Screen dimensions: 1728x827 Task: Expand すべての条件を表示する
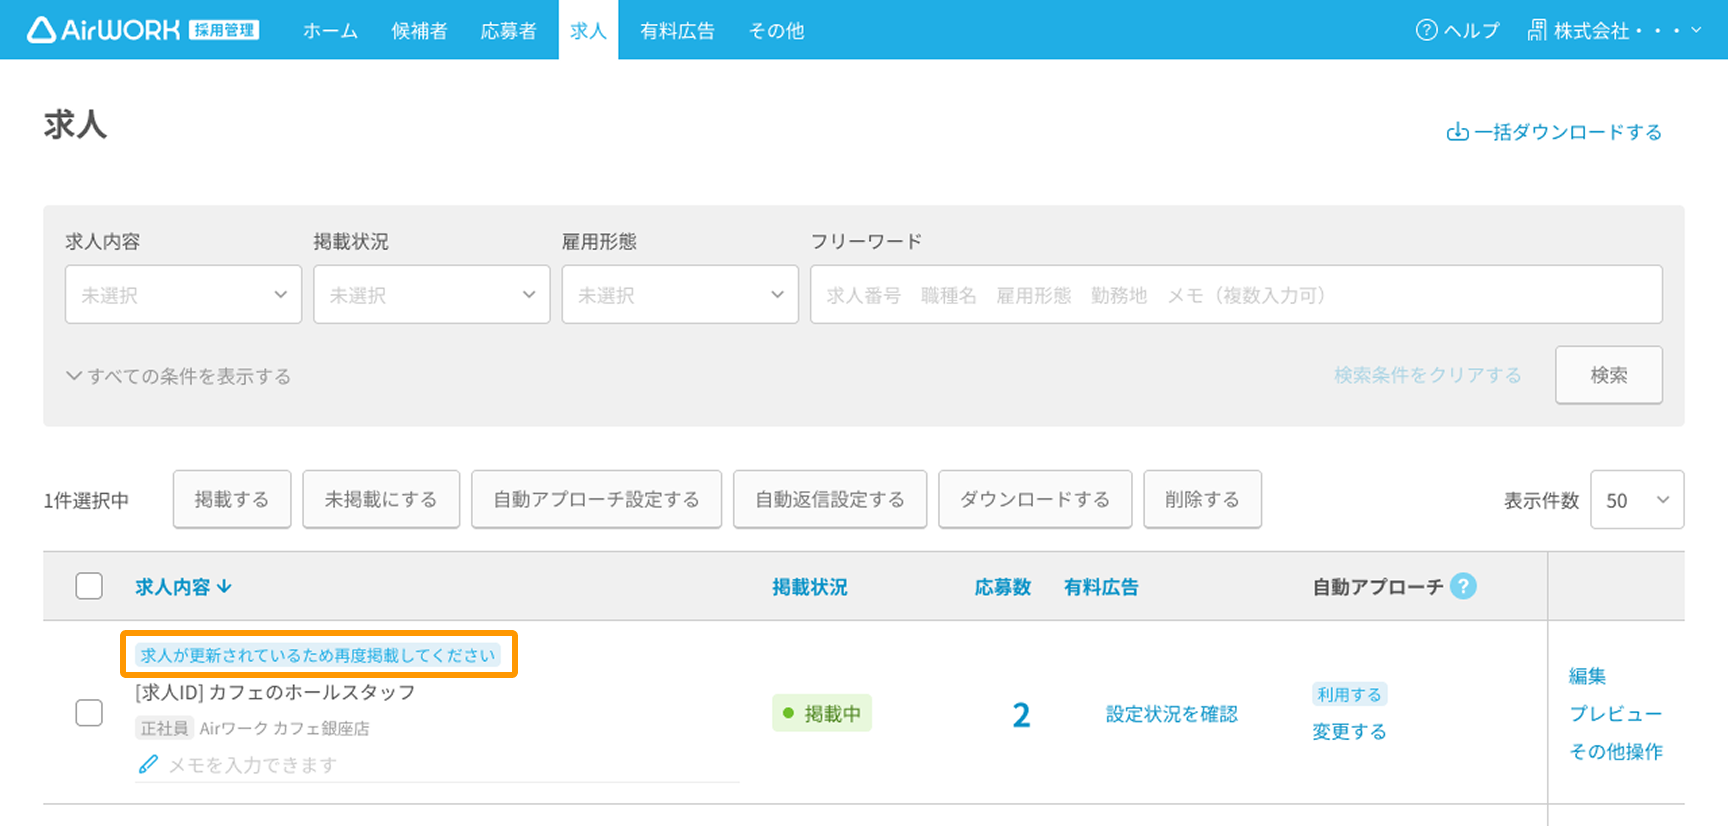pyautogui.click(x=178, y=376)
